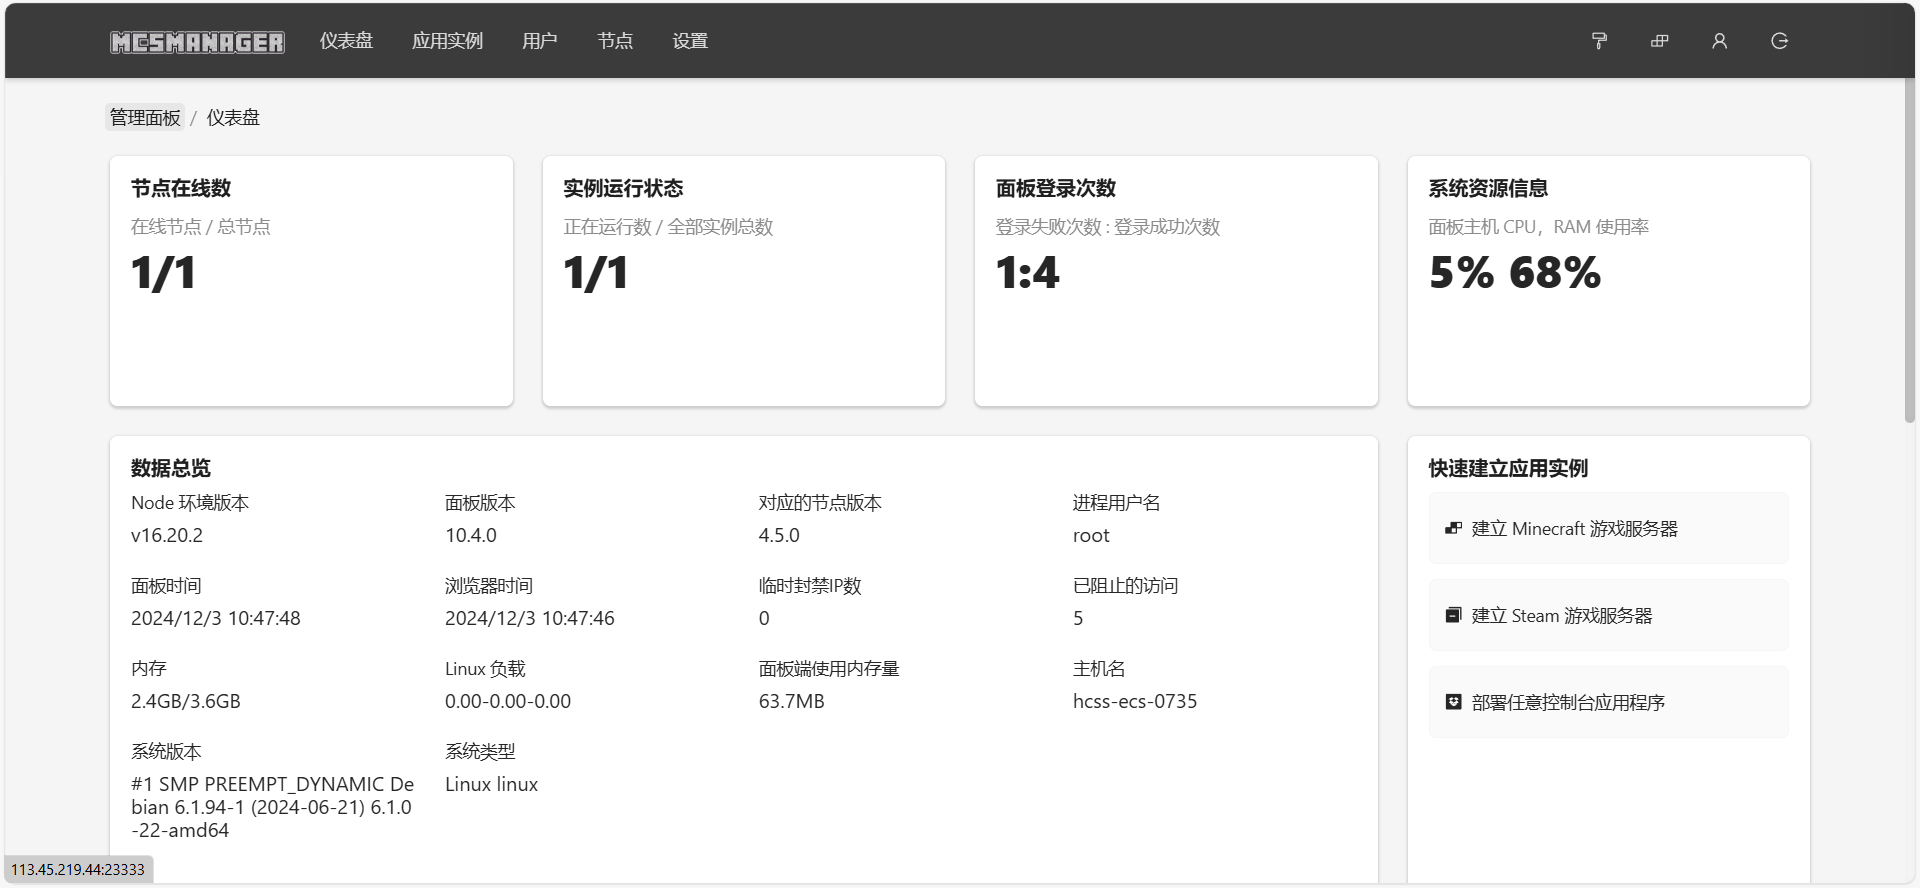This screenshot has width=1920, height=888.
Task: Open the 仪表盘 menu item
Action: point(346,41)
